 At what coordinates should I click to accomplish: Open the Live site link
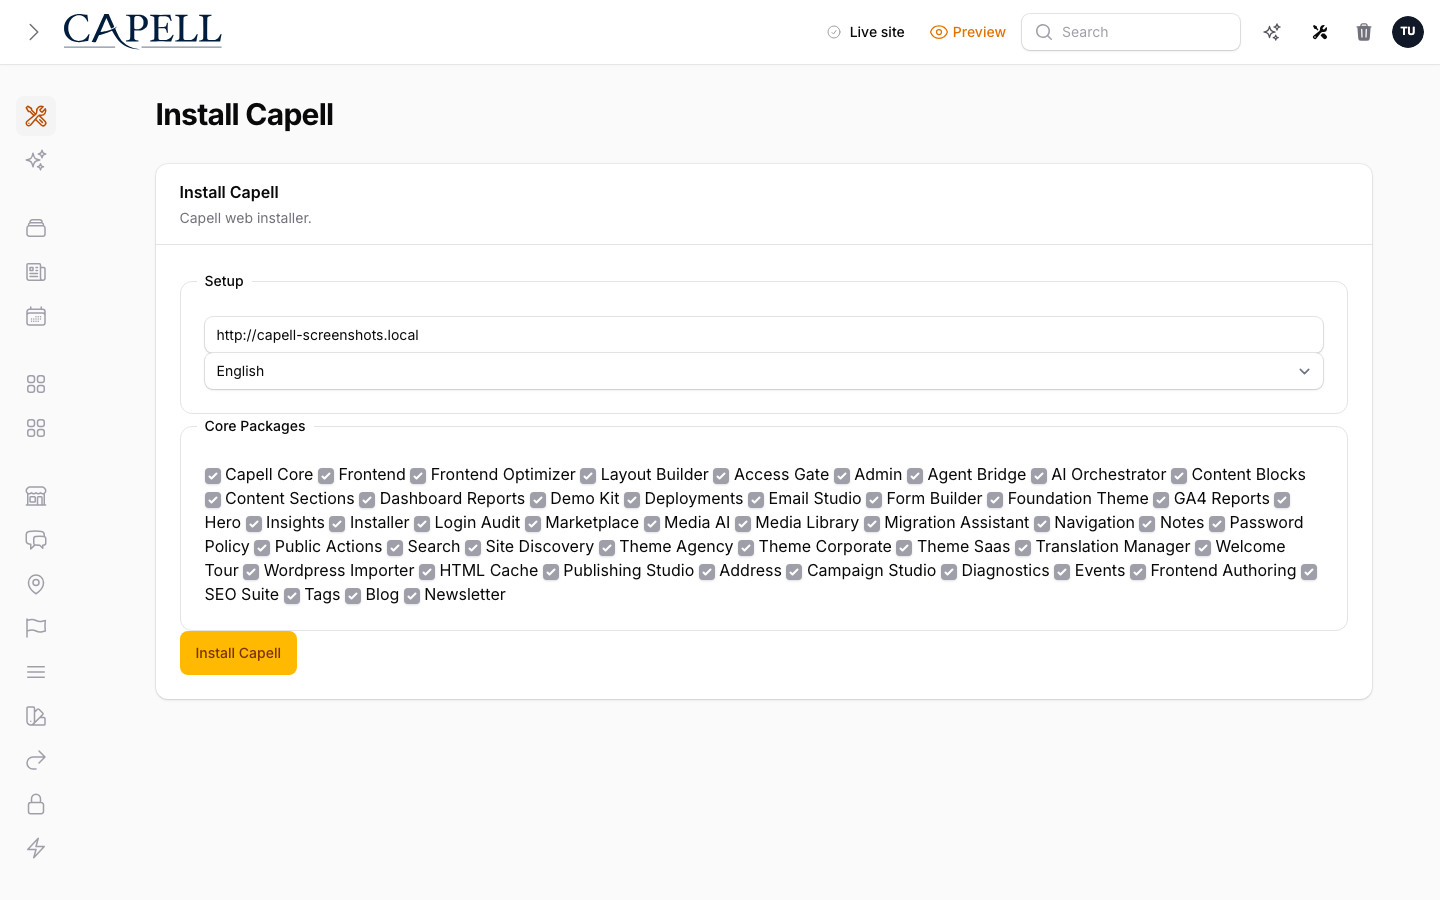(x=866, y=32)
